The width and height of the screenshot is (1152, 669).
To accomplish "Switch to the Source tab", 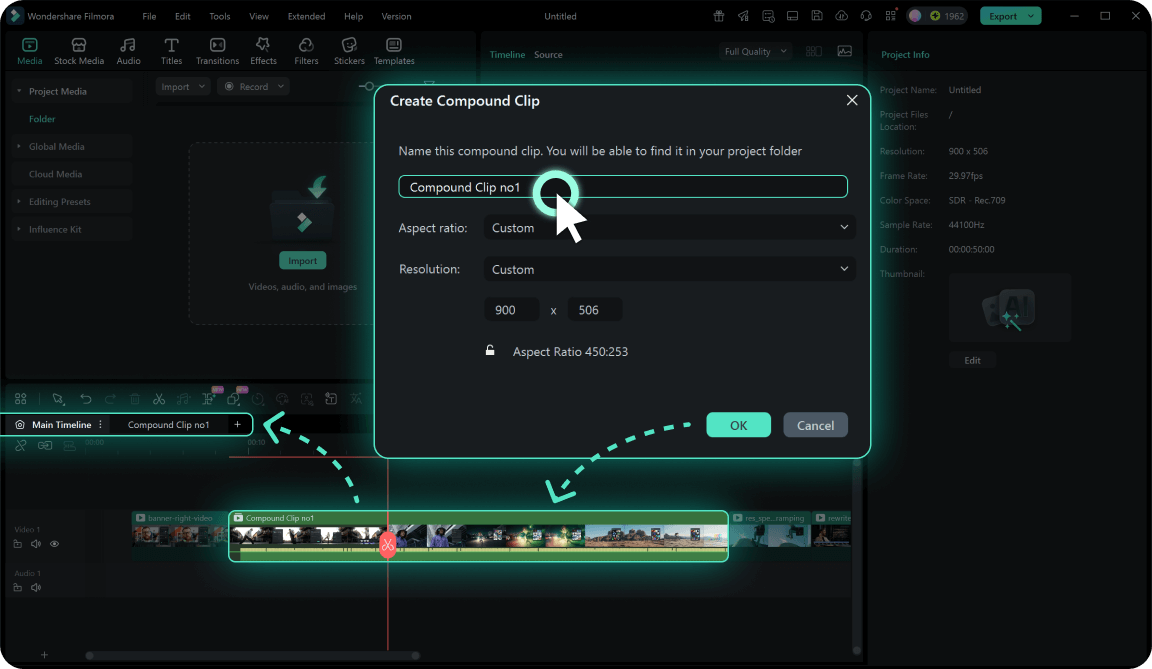I will 548,54.
